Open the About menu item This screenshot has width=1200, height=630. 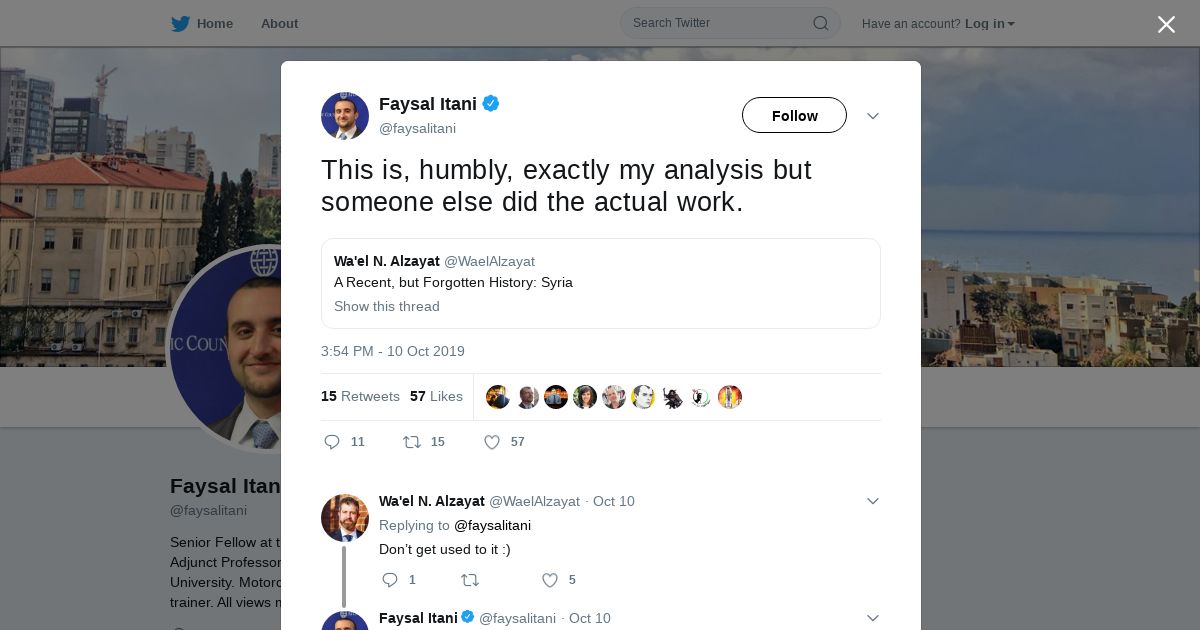tap(279, 23)
